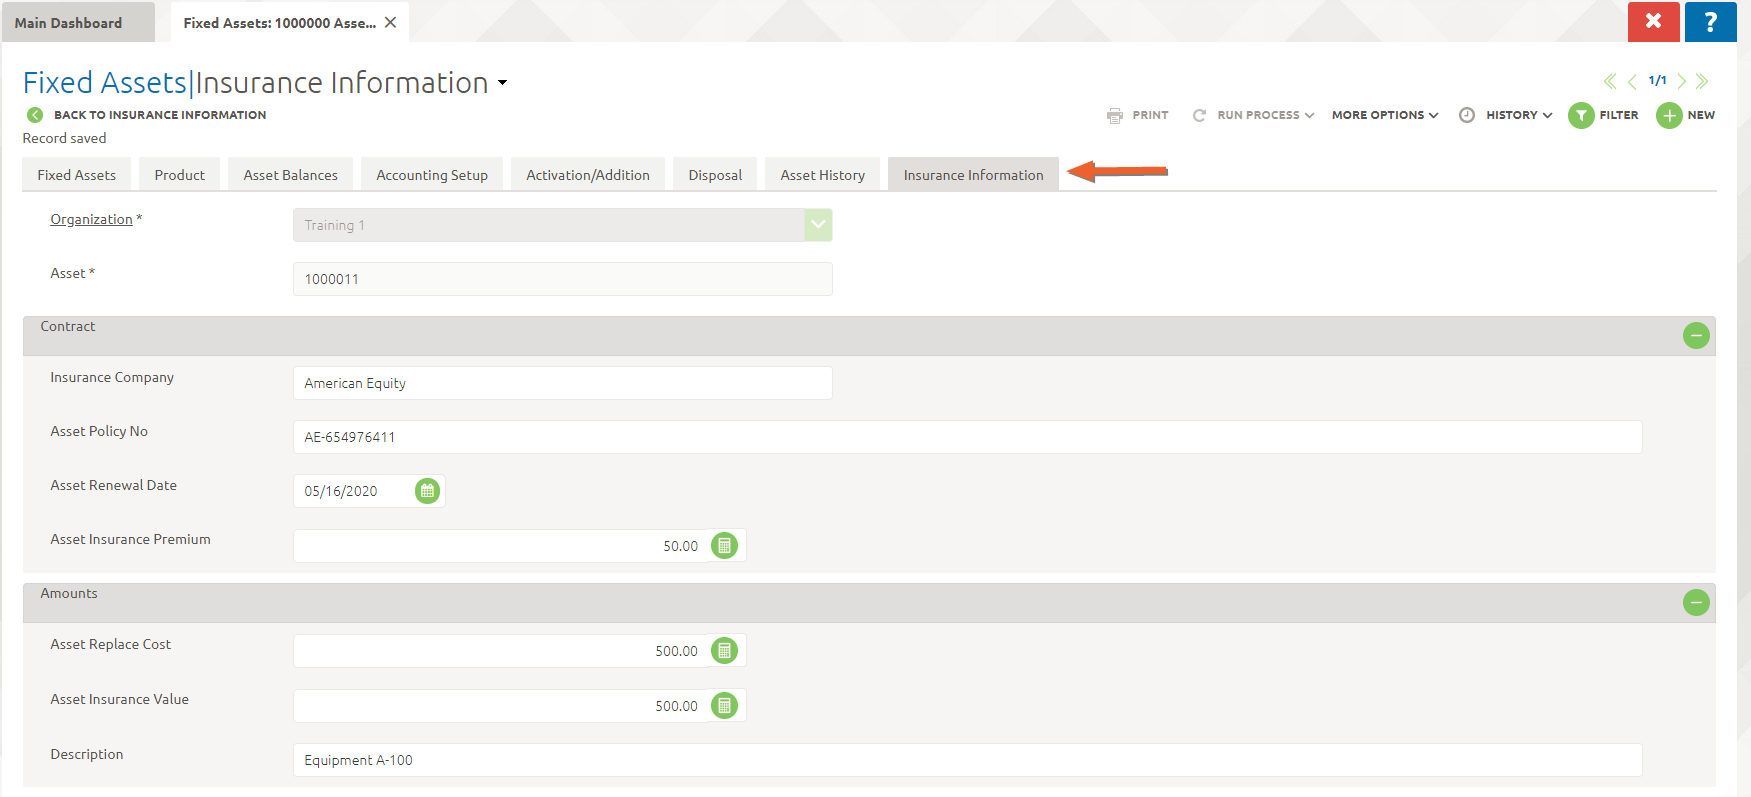
Task: Open calculator for Asset Insurance Value
Action: tap(724, 706)
